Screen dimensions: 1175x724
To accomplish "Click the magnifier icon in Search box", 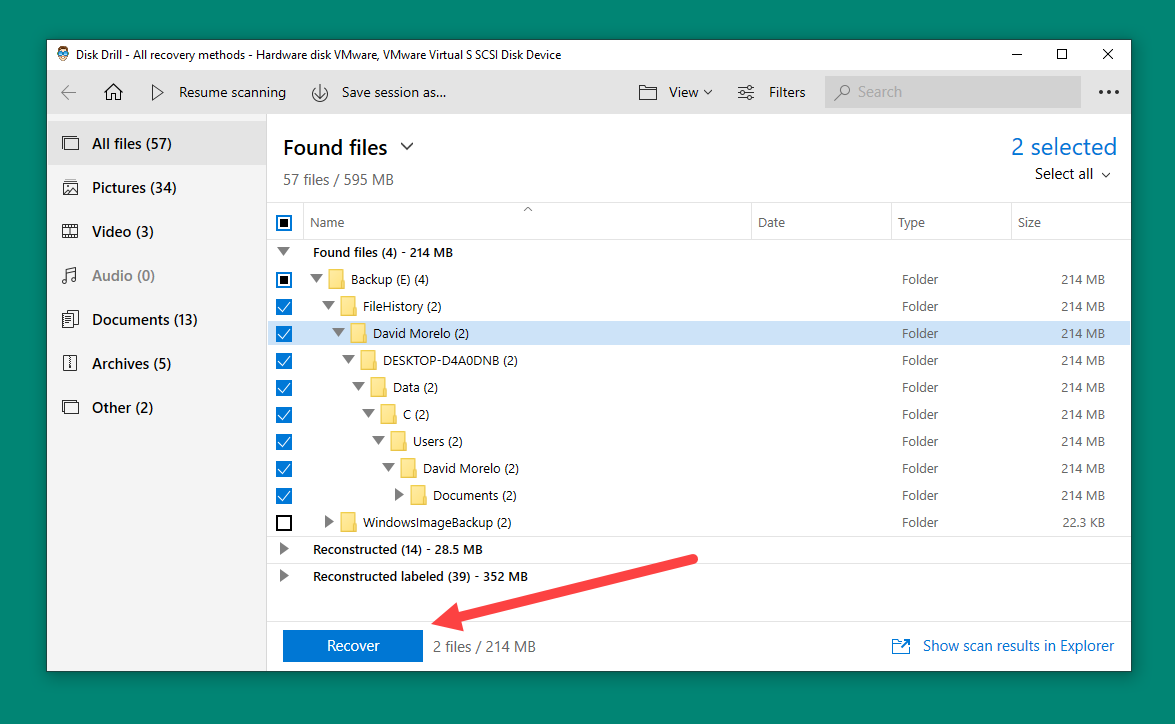I will pos(843,92).
